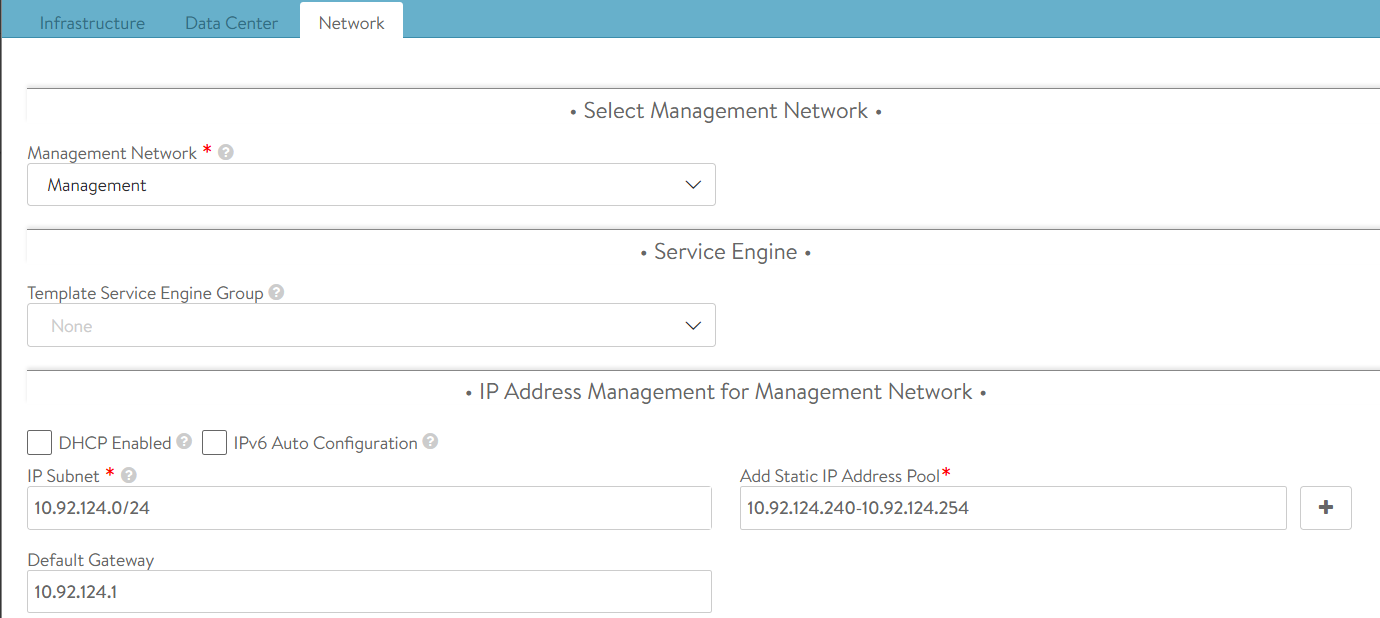
Task: Select the Network tab
Action: pos(351,23)
